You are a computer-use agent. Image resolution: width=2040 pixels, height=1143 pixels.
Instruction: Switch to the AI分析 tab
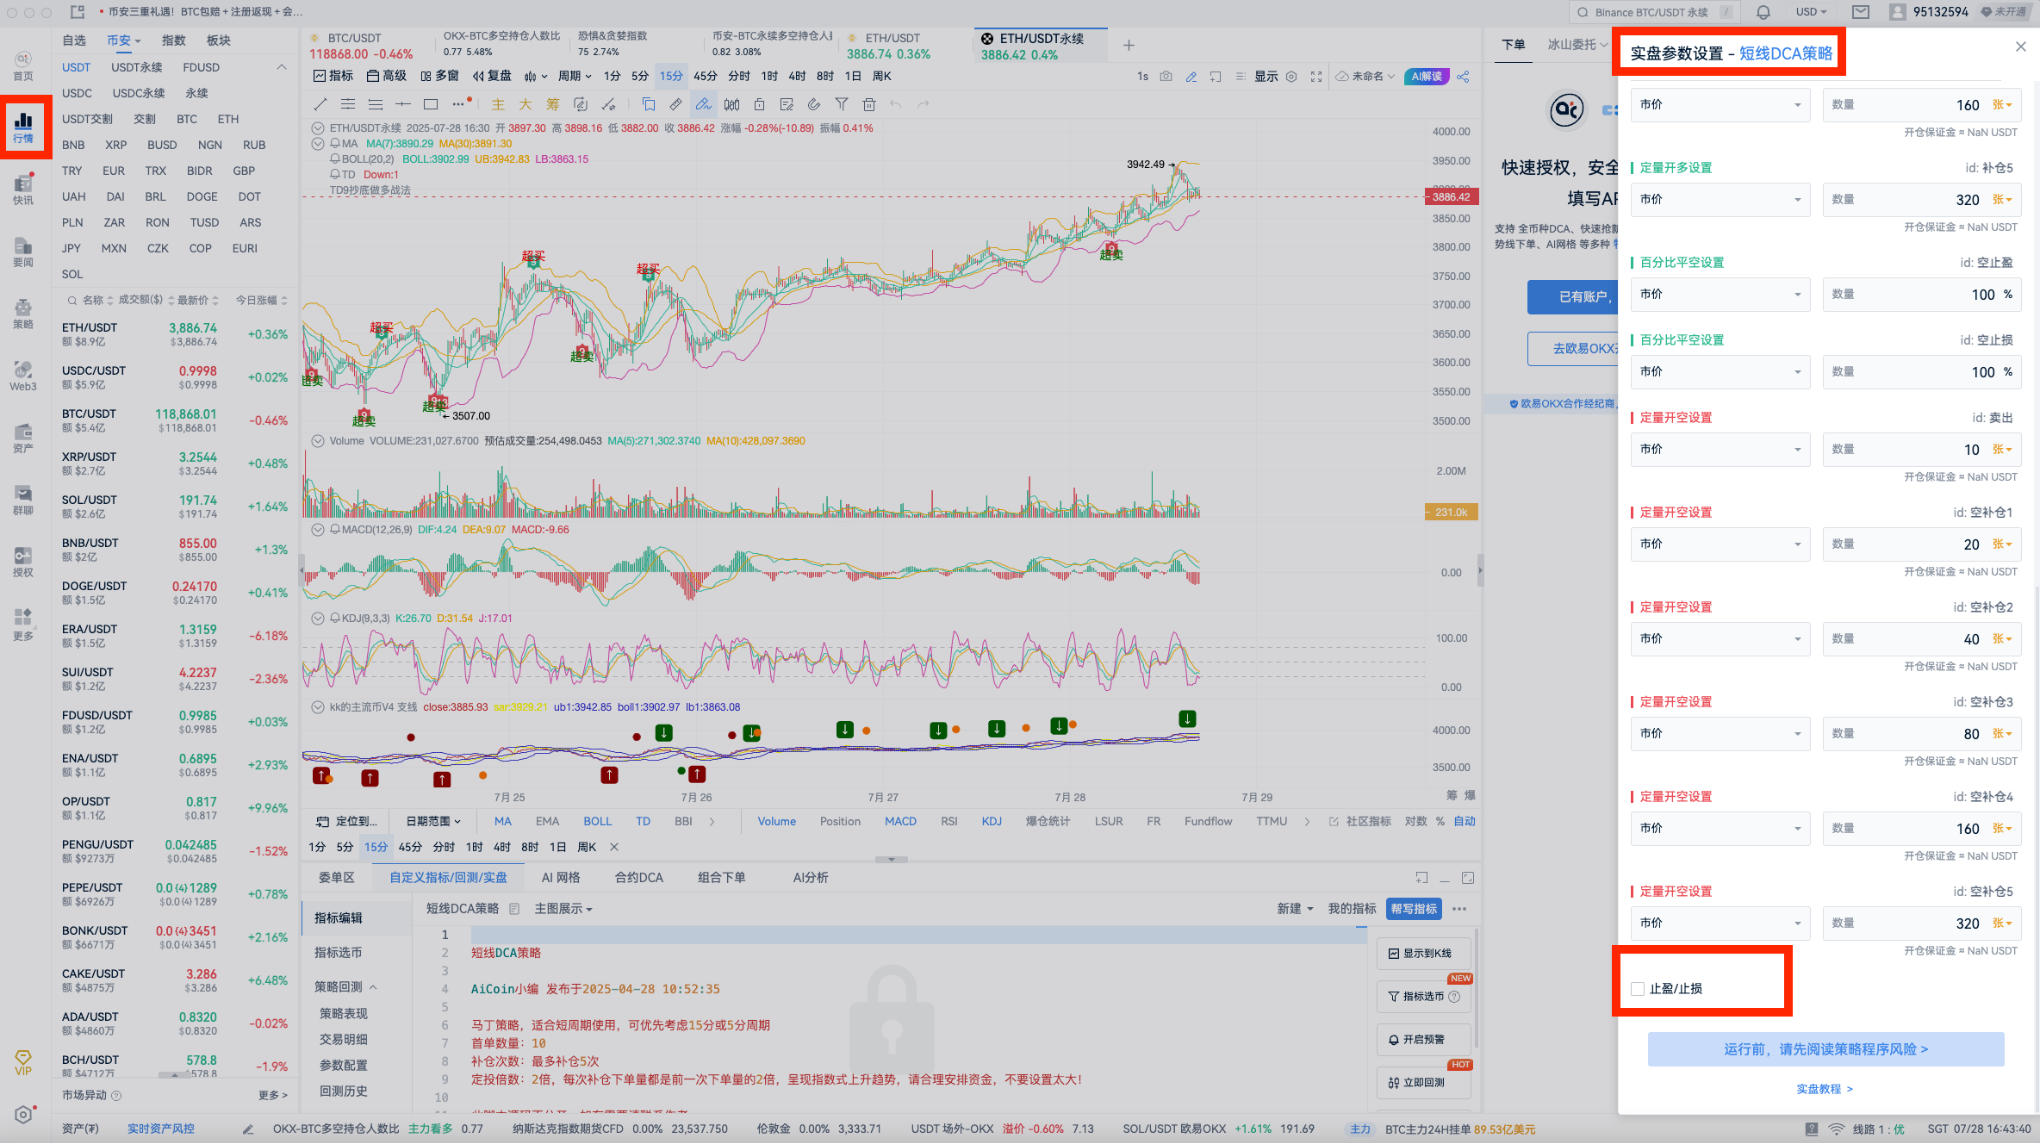pos(810,878)
